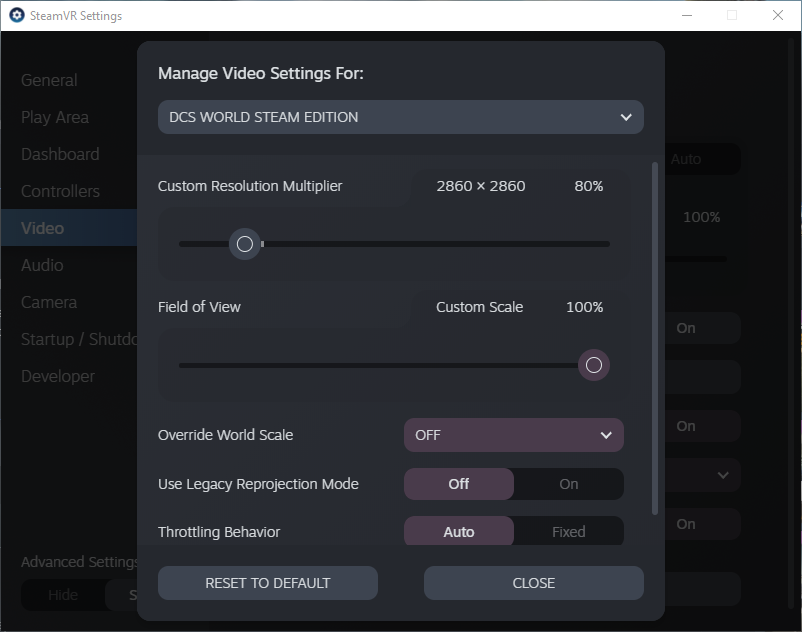Click the dialog's vertical scrollbar
This screenshot has width=802, height=632.
[655, 338]
